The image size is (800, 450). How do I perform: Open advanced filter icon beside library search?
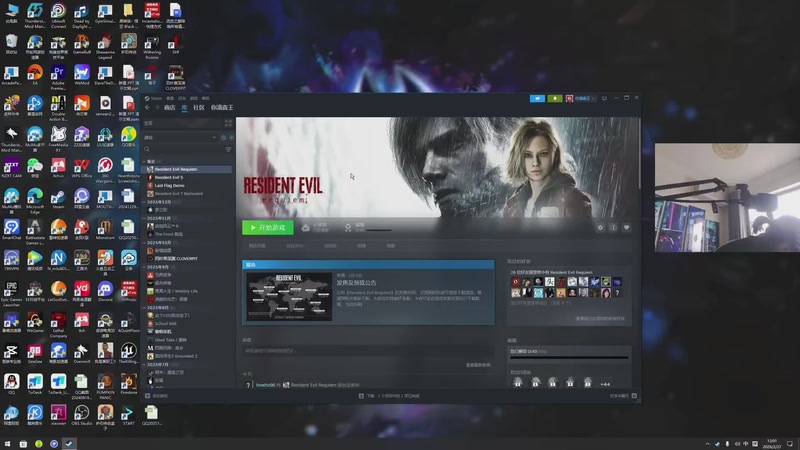click(228, 149)
